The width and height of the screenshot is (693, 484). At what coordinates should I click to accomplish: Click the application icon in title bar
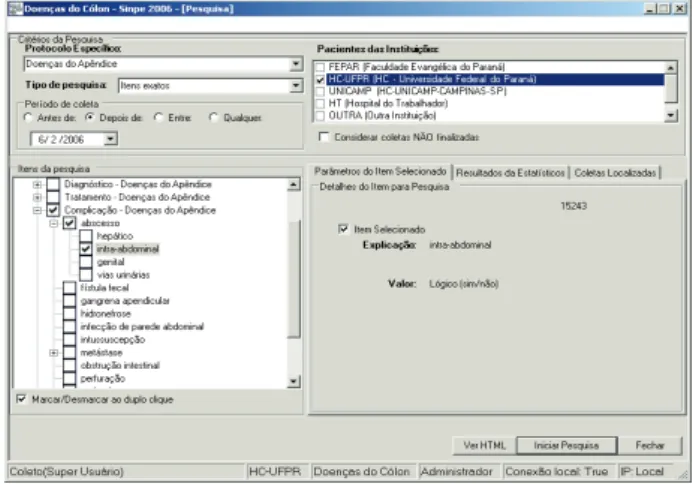(x=15, y=8)
